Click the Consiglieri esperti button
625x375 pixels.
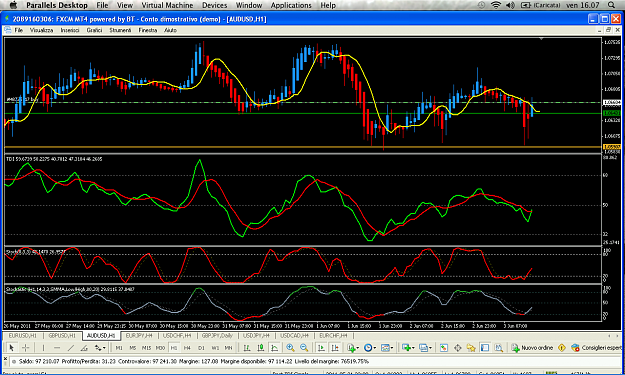(596, 348)
